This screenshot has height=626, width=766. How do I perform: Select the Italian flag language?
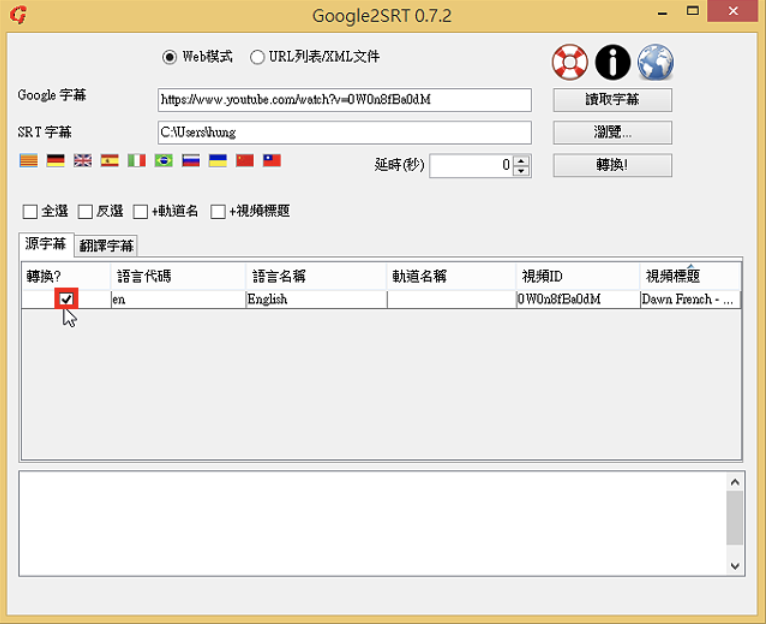point(137,160)
